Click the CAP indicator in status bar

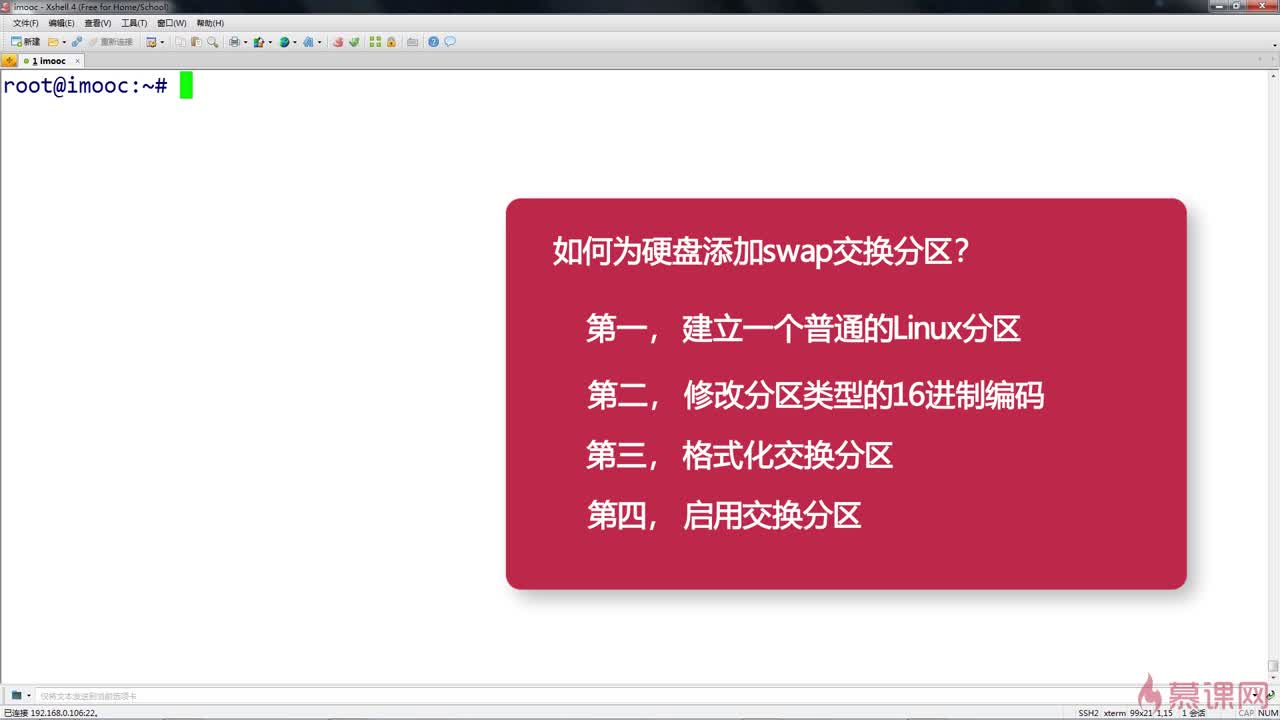click(1246, 713)
